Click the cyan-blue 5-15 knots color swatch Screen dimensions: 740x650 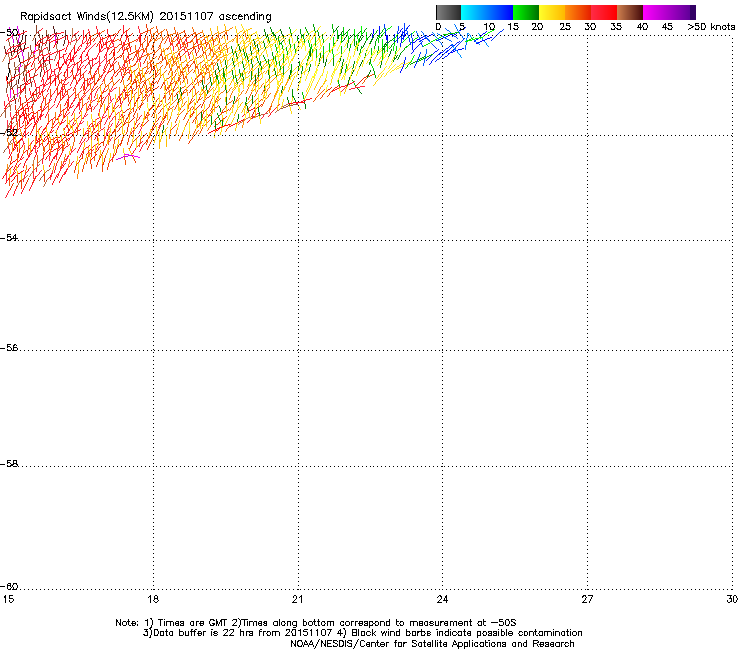487,12
